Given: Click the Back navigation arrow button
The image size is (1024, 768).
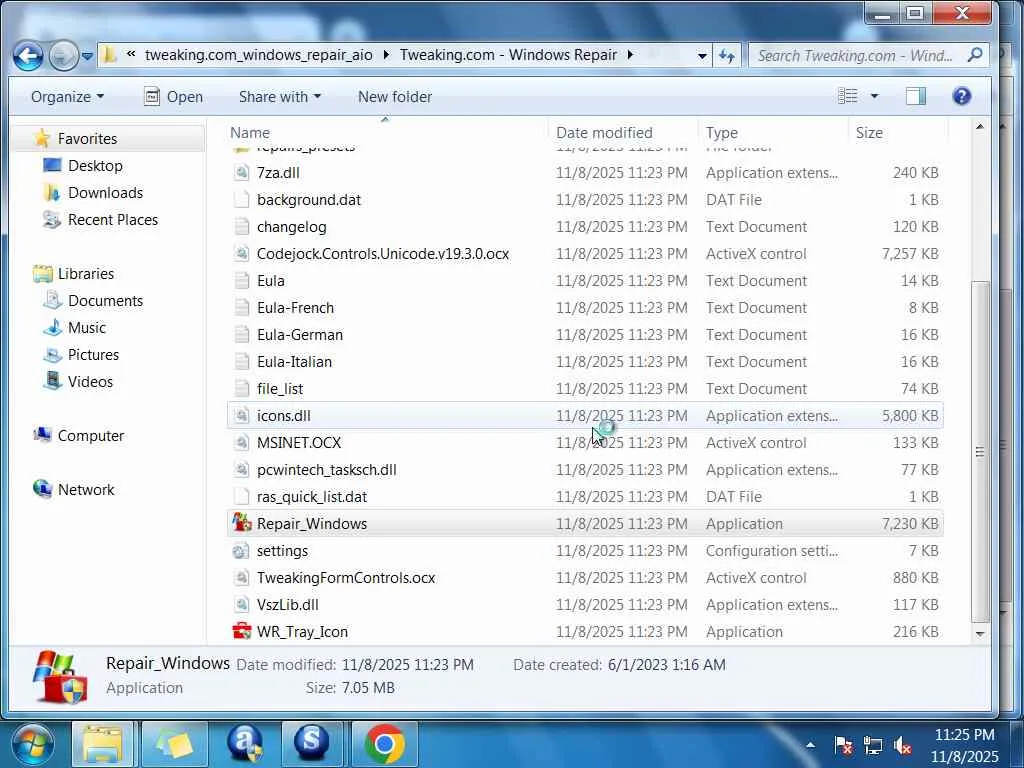Looking at the screenshot, I should point(29,56).
